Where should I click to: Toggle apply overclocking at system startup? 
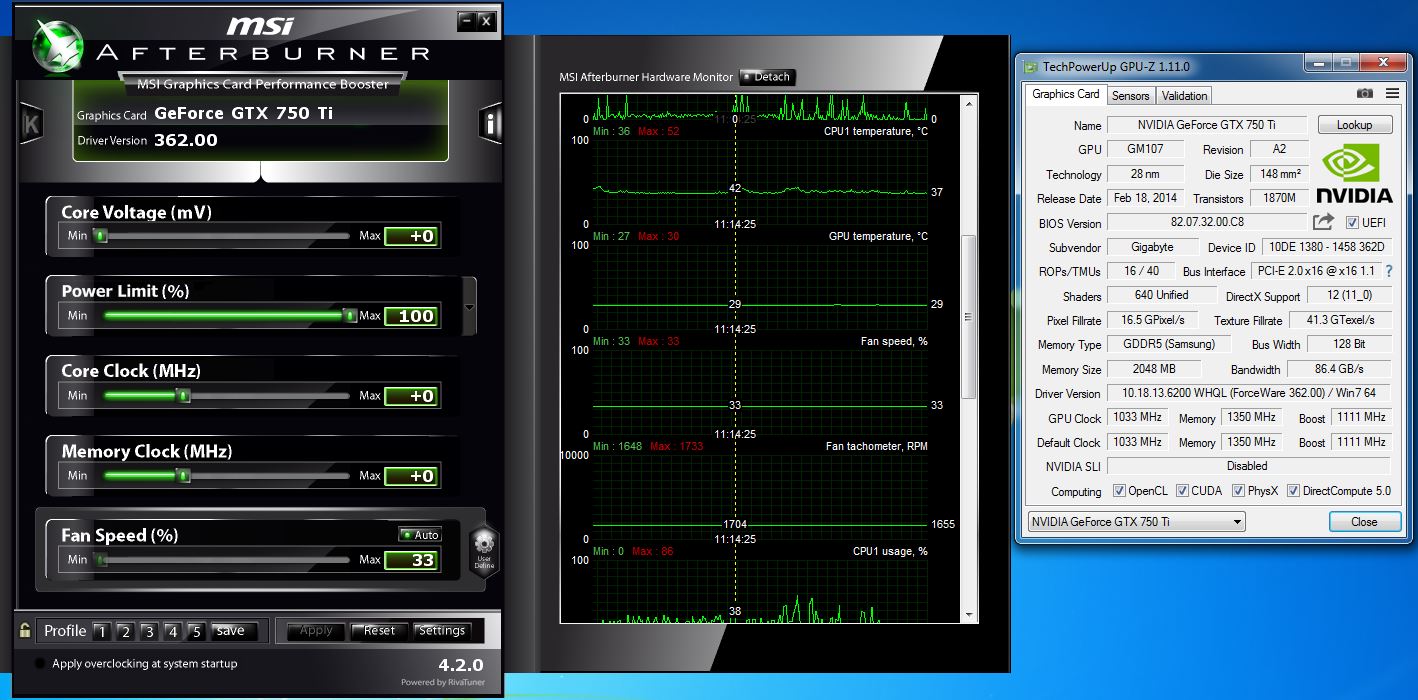click(x=40, y=664)
